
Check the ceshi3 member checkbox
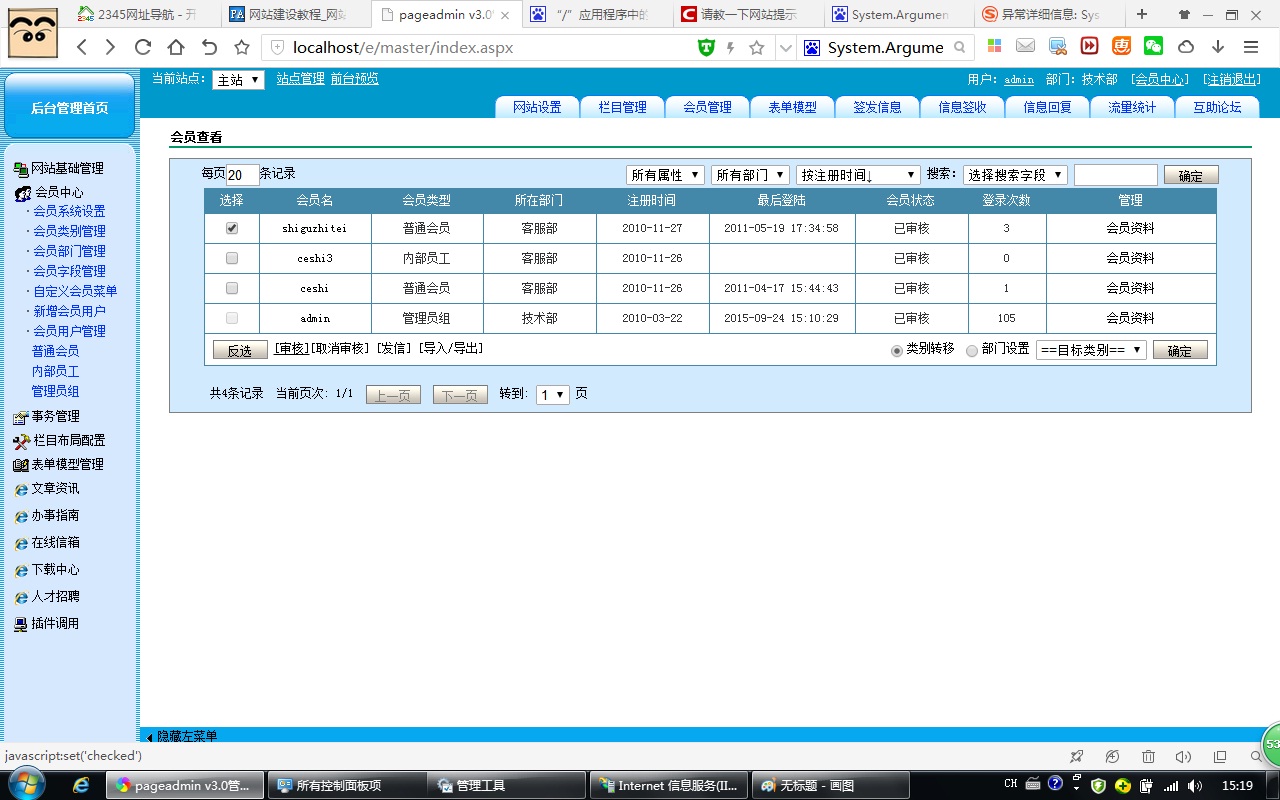click(232, 258)
